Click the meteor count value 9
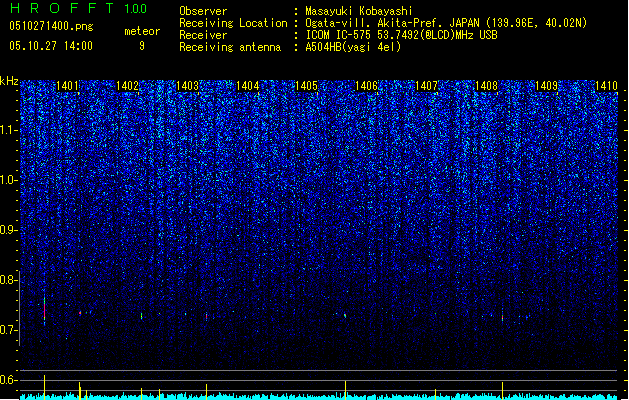Image resolution: width=629 pixels, height=400 pixels. coord(142,46)
